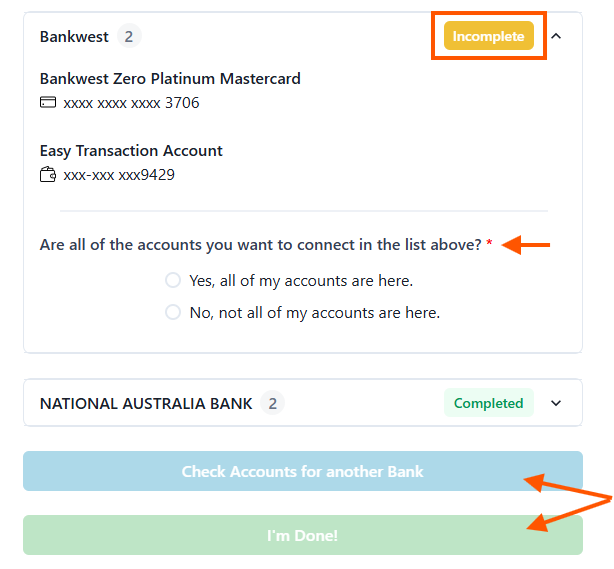This screenshot has height=569, width=614.
Task: Click the credit card icon beside number 3706
Action: [x=48, y=103]
